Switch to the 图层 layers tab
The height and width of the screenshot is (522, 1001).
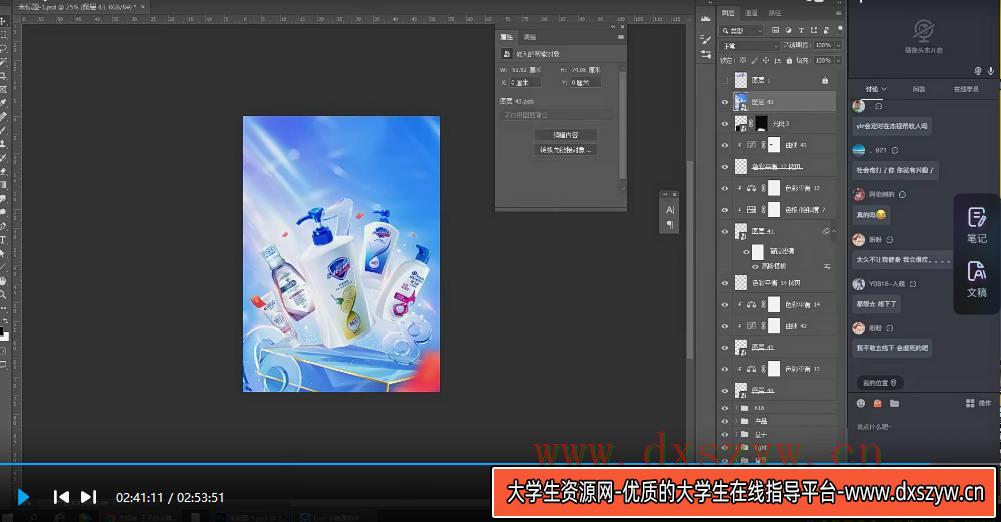(728, 13)
